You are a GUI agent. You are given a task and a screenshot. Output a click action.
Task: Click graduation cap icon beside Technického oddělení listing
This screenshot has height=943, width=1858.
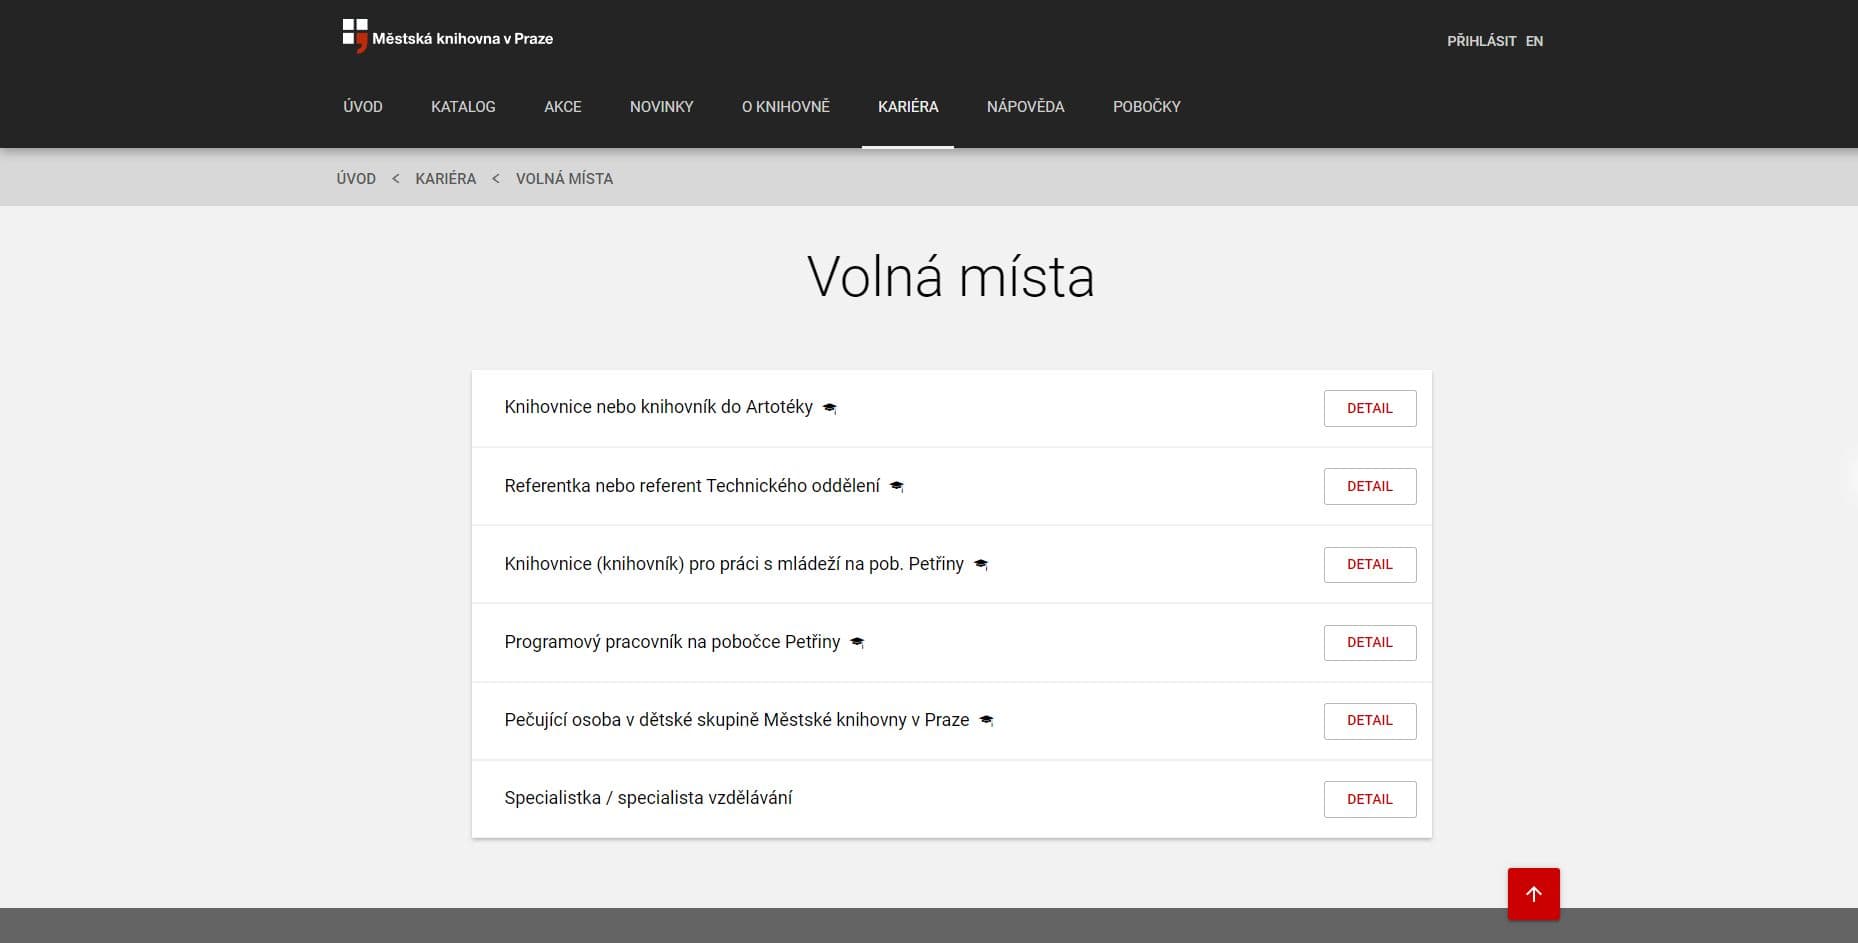point(896,486)
